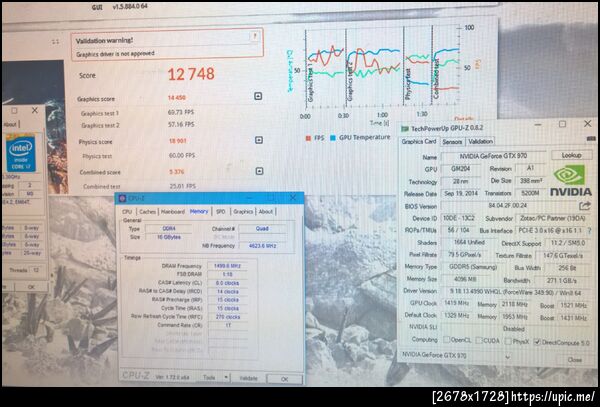Viewport: 600px width, 407px height.
Task: Click the Quad Channel # field
Action: [262, 228]
